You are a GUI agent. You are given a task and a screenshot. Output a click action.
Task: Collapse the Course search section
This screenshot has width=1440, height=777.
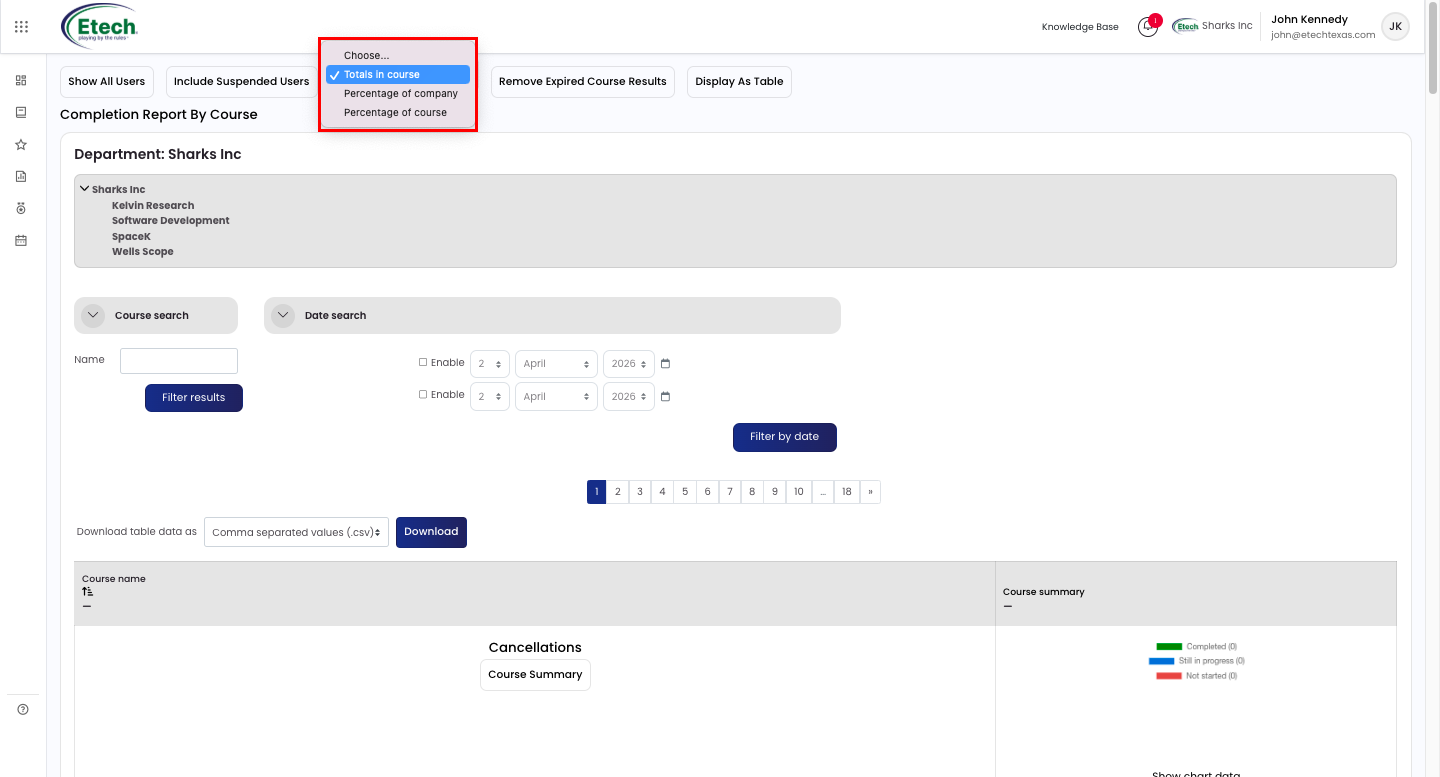tap(93, 315)
